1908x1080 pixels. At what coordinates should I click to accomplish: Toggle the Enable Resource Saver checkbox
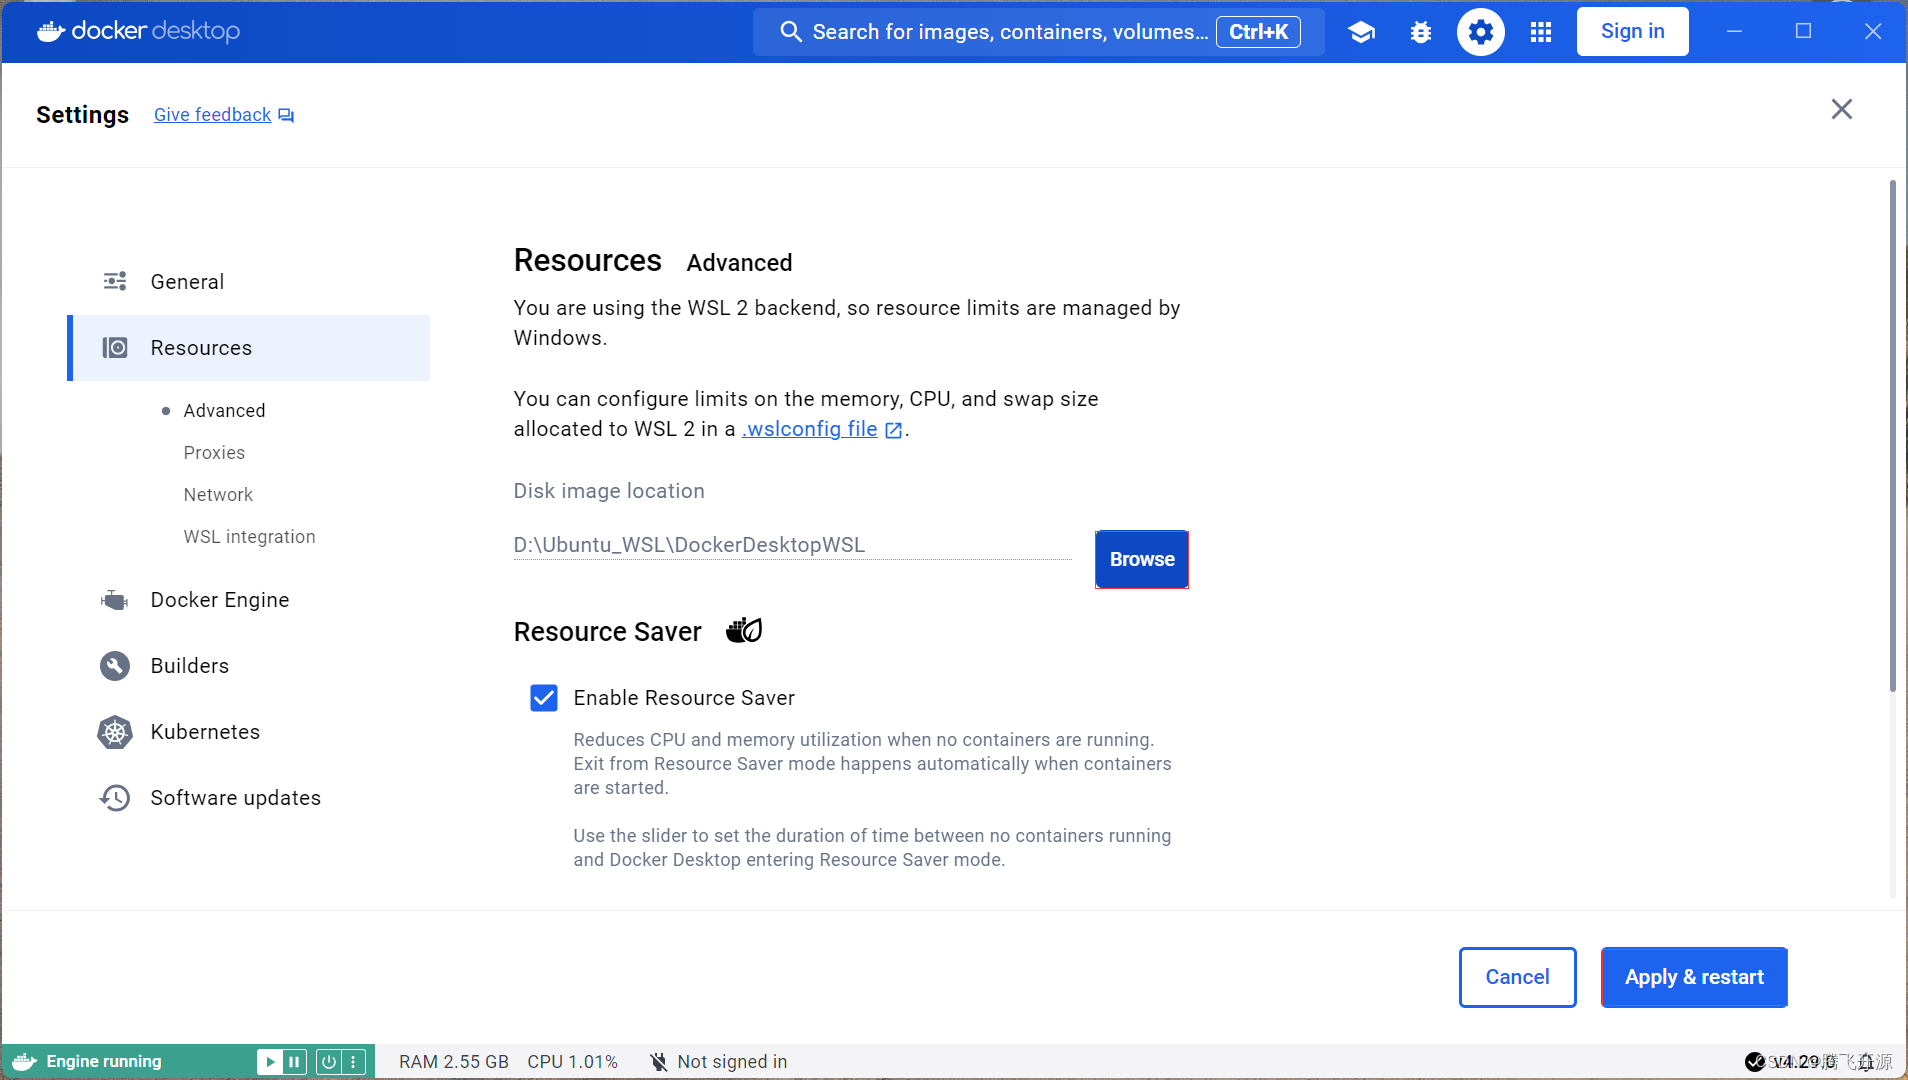coord(544,698)
